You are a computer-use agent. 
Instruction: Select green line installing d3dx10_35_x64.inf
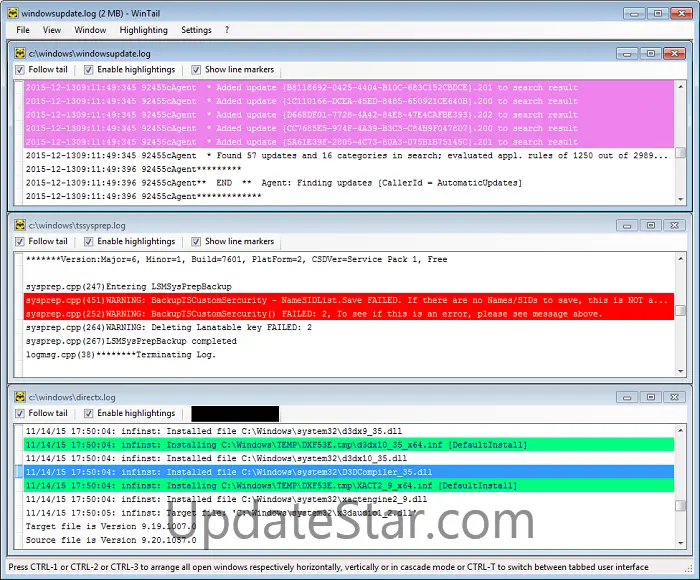pos(349,445)
